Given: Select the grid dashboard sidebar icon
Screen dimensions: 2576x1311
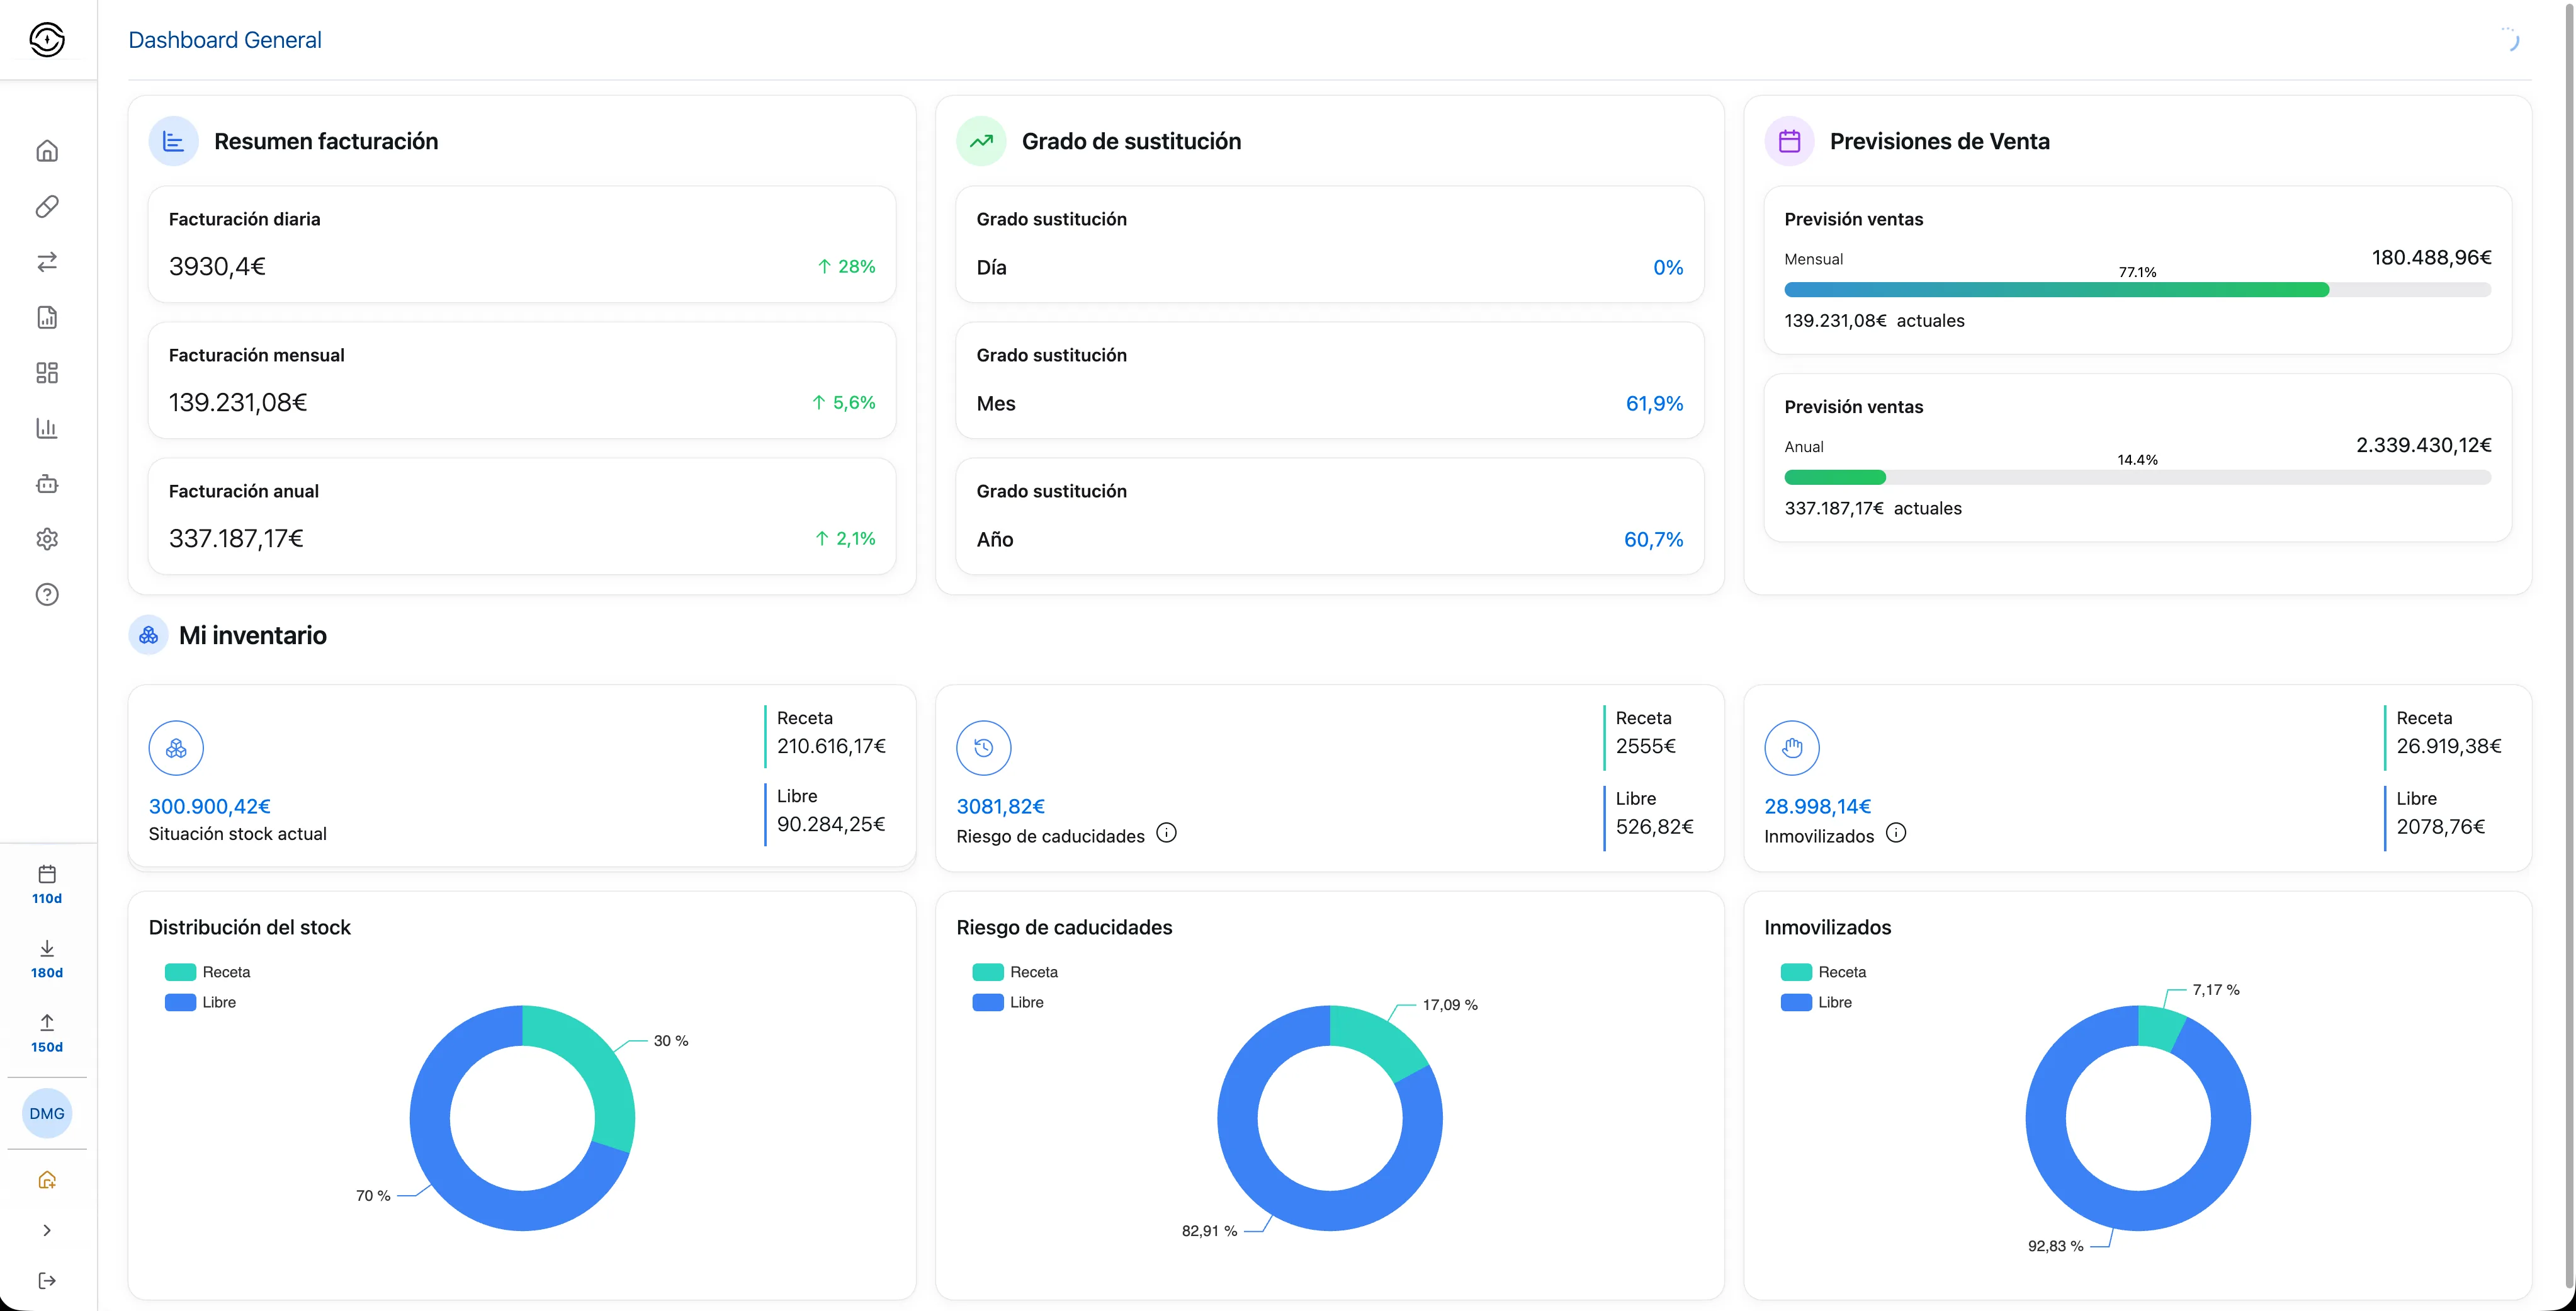Looking at the screenshot, I should coord(47,373).
